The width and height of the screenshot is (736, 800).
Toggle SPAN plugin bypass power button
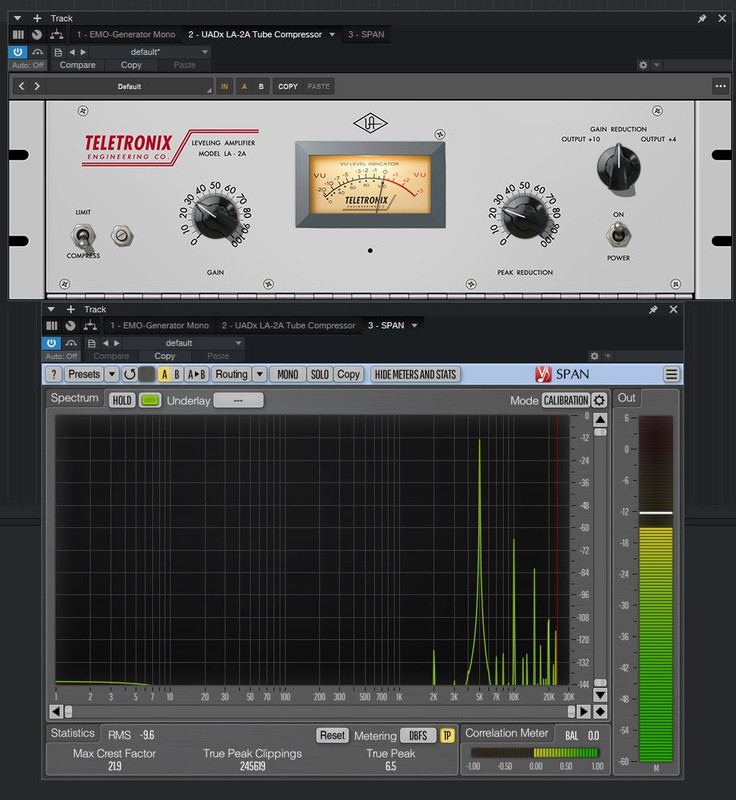coord(51,343)
